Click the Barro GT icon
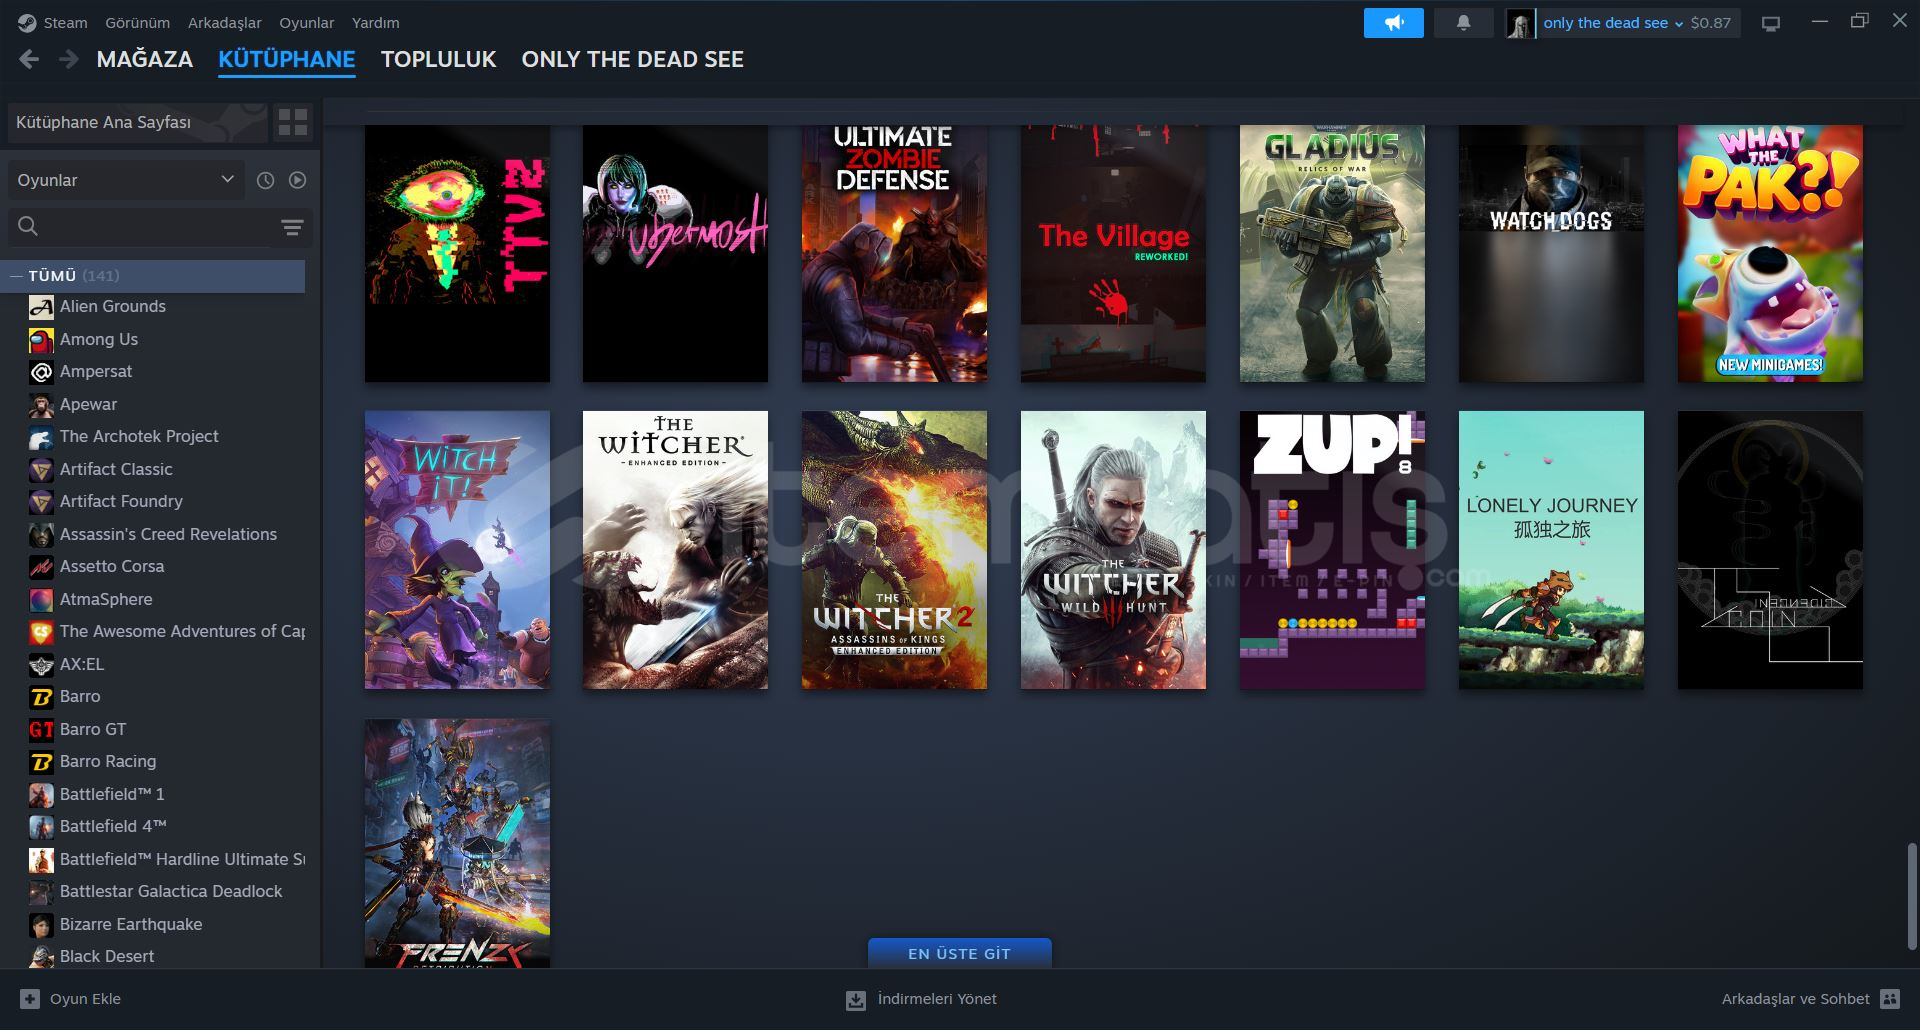 [x=41, y=729]
